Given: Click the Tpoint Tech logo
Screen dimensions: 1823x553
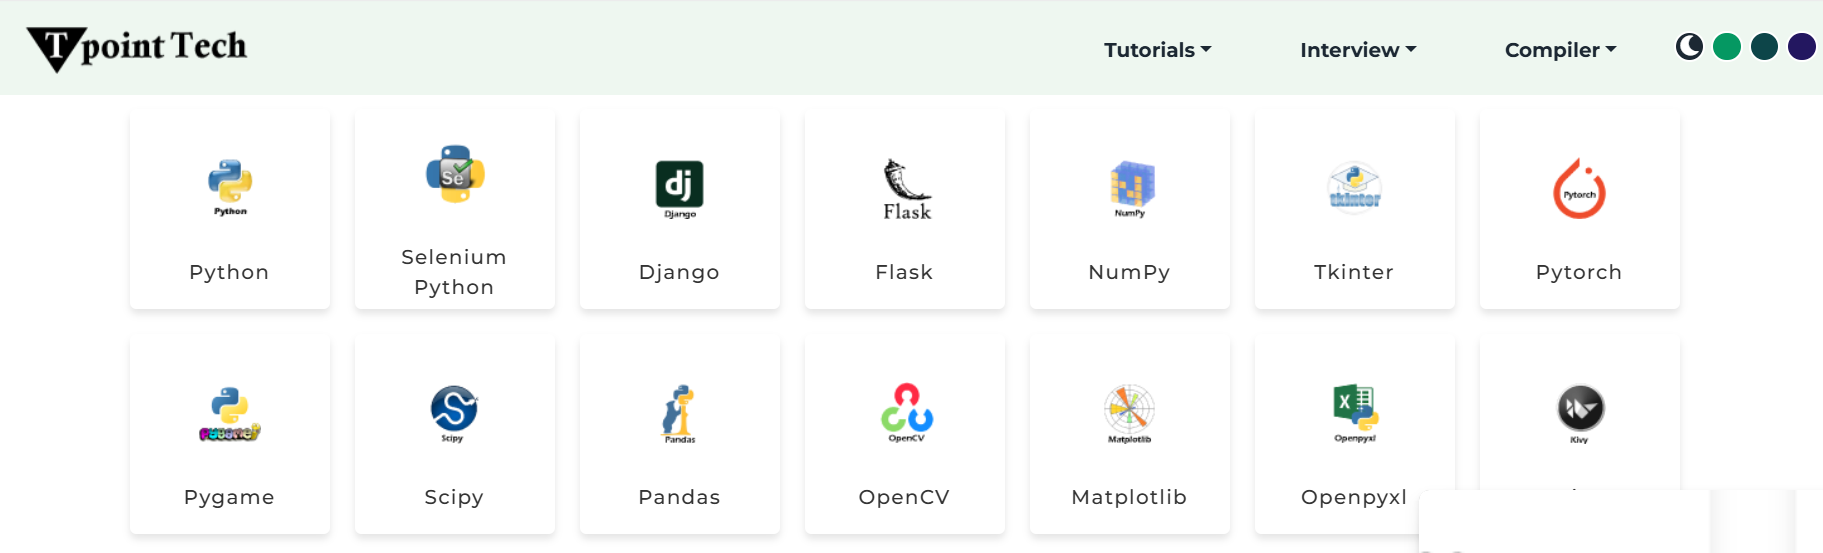Looking at the screenshot, I should point(137,48).
